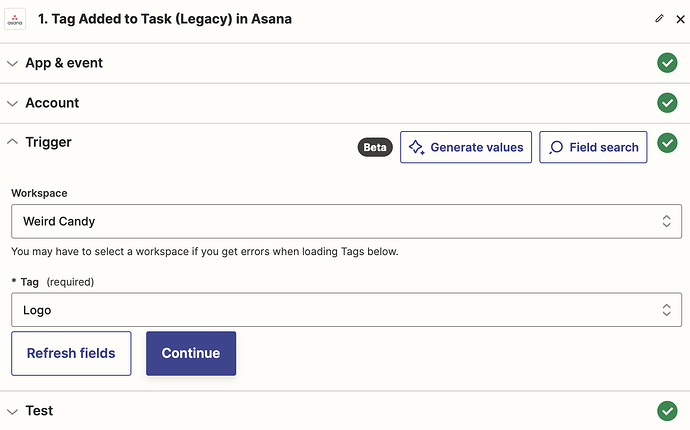Click the green checkmark on App & event row

[667, 63]
